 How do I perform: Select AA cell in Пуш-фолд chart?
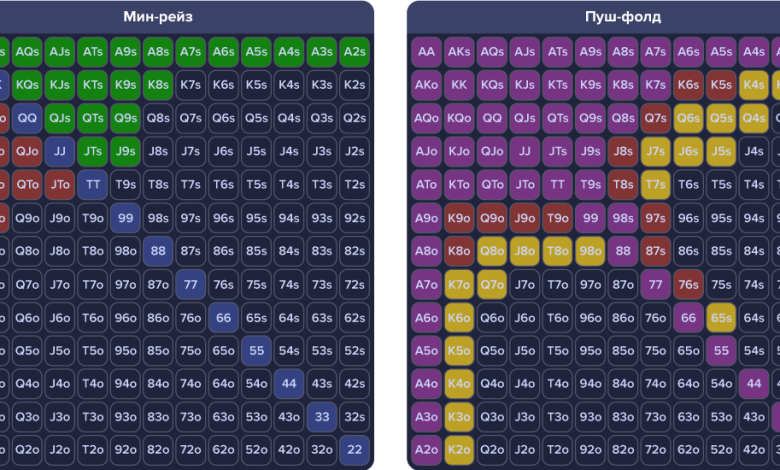click(x=426, y=52)
